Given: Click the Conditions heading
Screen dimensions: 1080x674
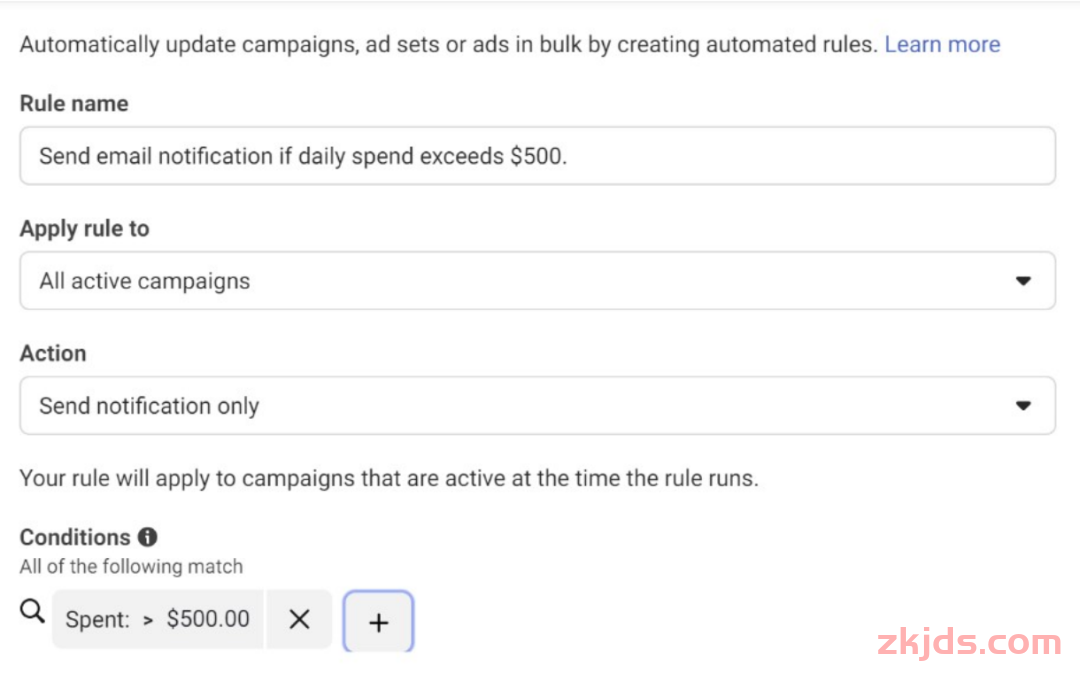Looking at the screenshot, I should click(x=75, y=537).
